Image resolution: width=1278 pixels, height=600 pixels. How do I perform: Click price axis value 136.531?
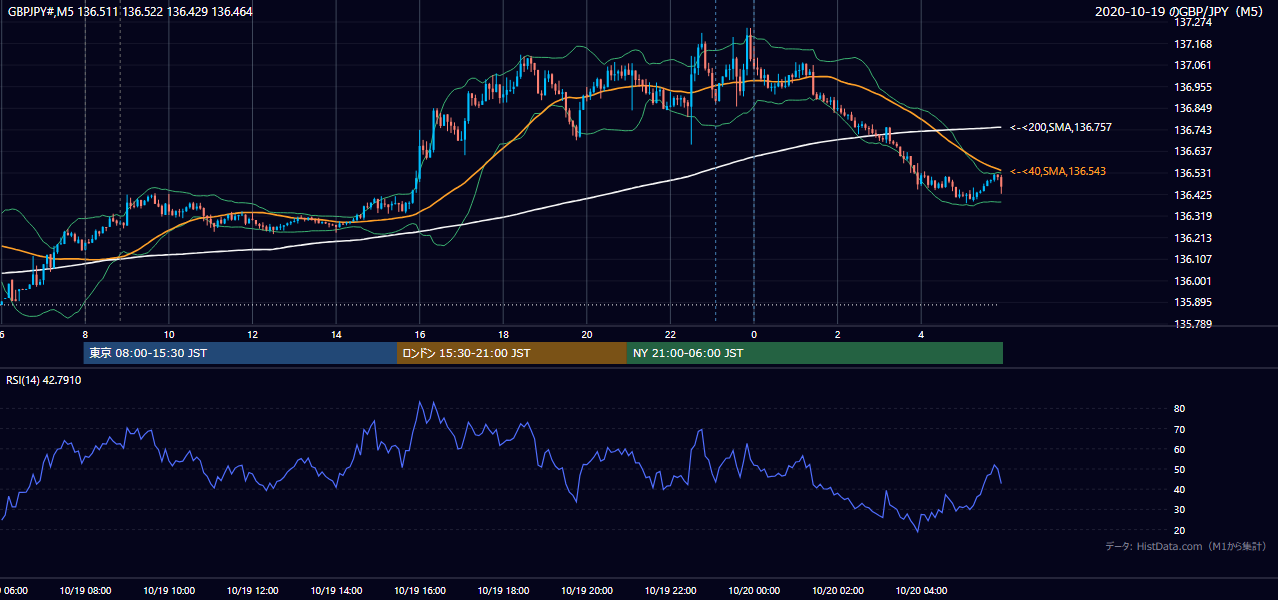pos(1193,174)
